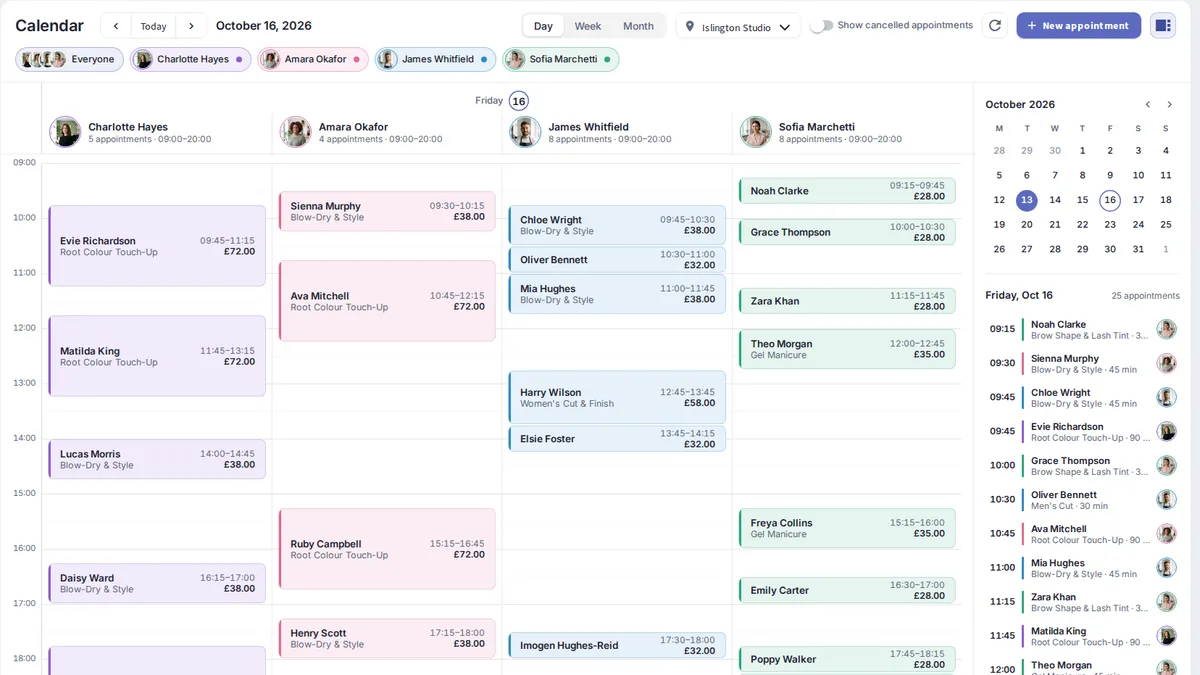Click the Today button
Image resolution: width=1200 pixels, height=675 pixels.
tap(153, 26)
